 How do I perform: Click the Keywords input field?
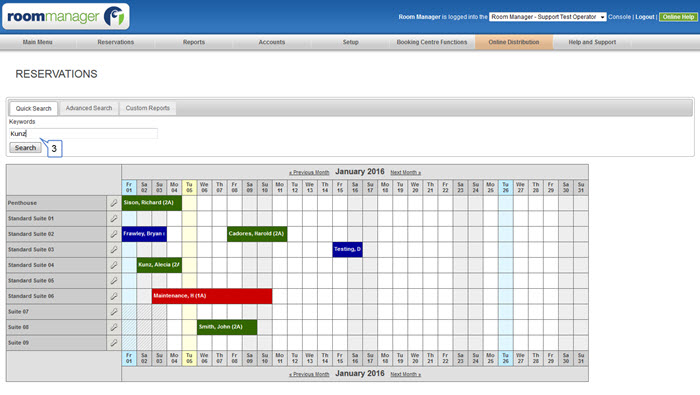tap(83, 133)
